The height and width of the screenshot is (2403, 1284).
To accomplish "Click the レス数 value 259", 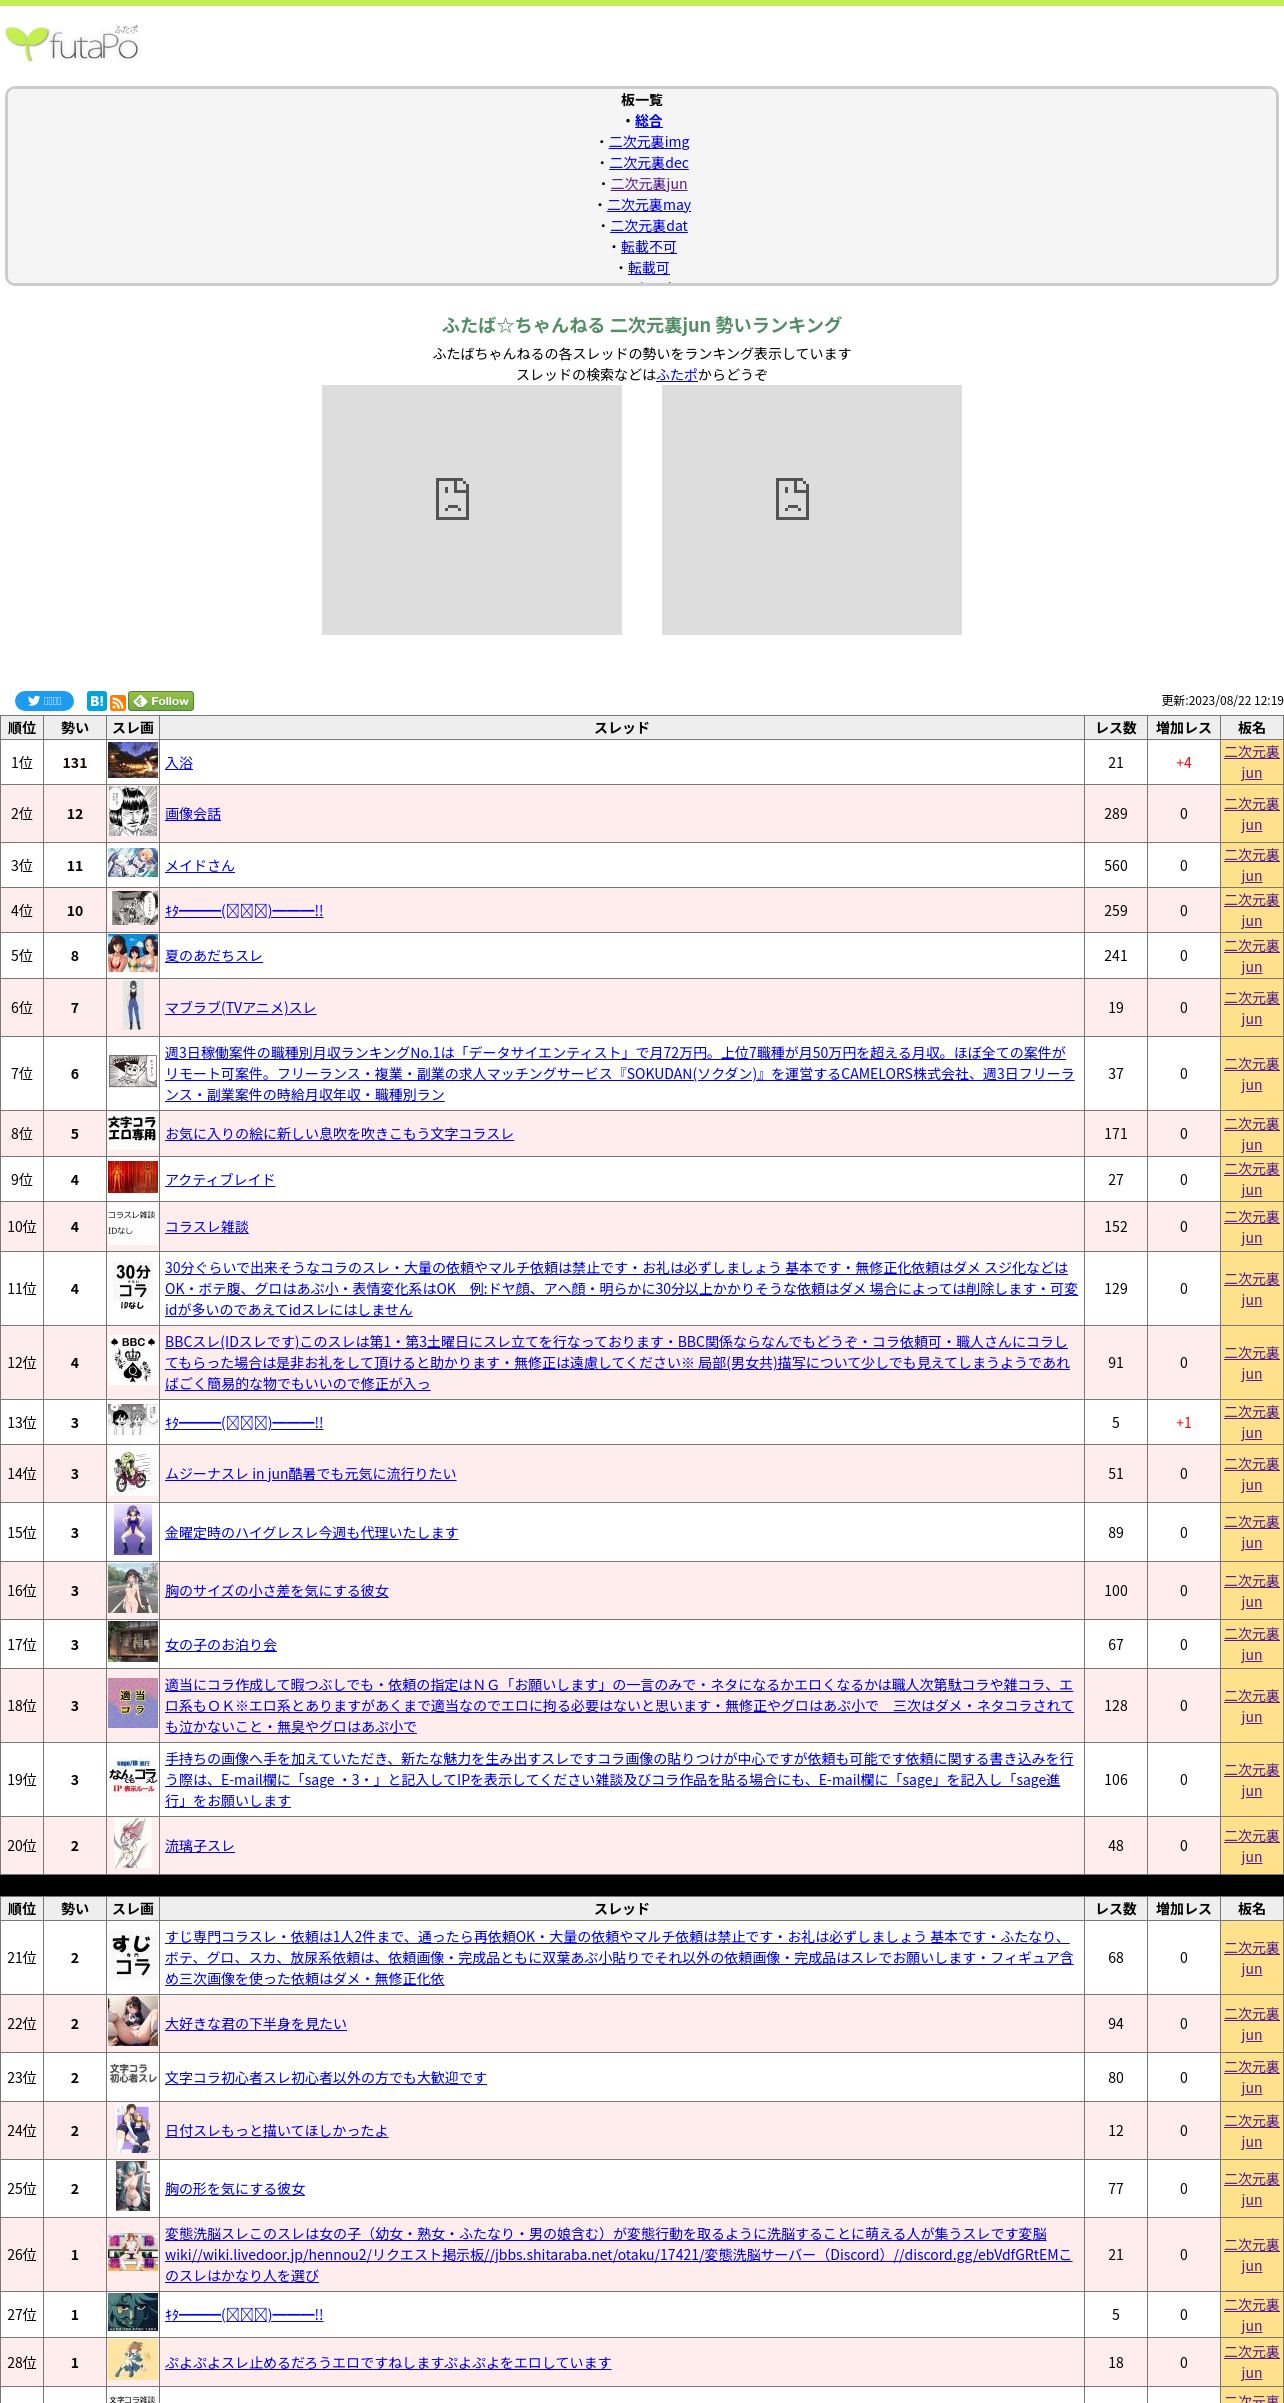I will point(1116,911).
